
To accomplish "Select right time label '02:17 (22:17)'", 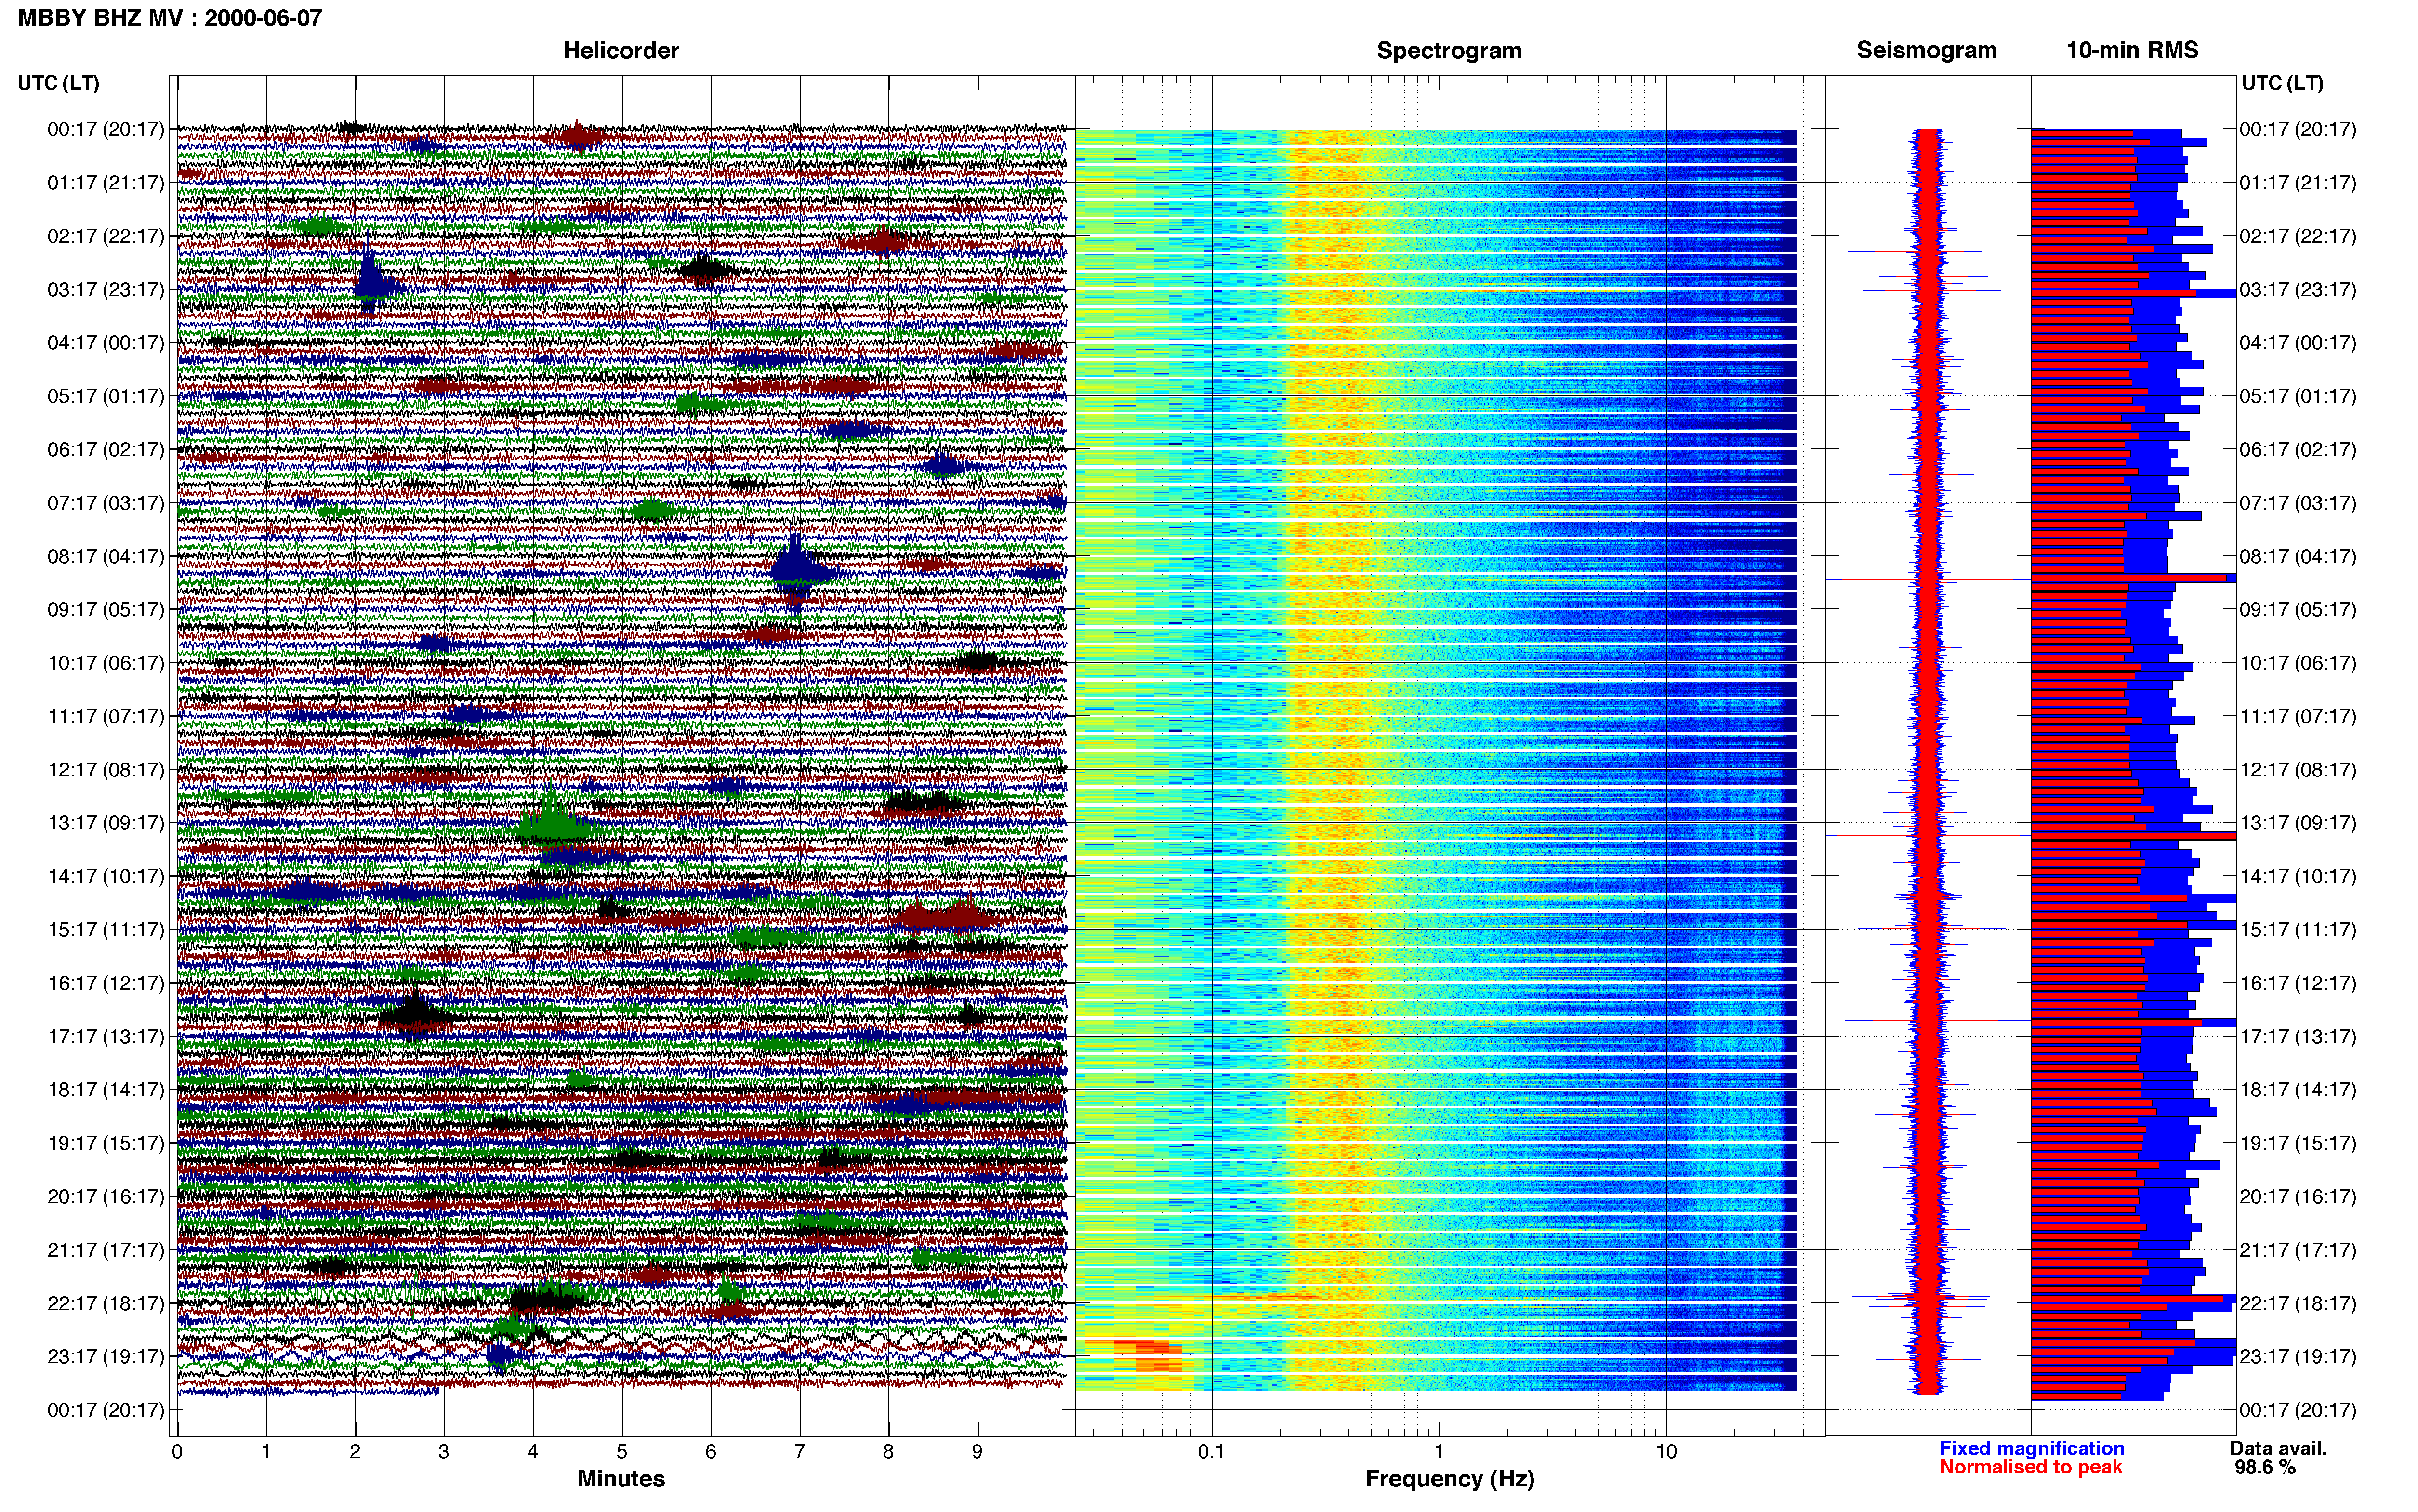I will pos(2298,237).
